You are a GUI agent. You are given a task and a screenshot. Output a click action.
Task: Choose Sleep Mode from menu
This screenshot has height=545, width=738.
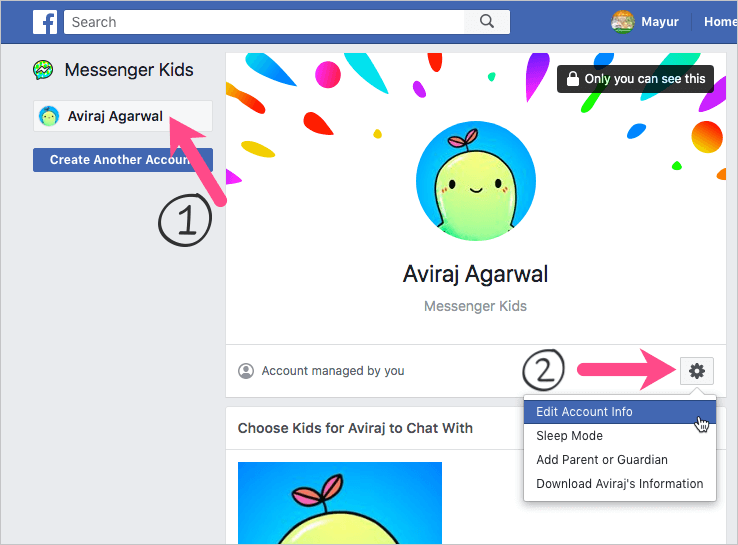[620, 436]
